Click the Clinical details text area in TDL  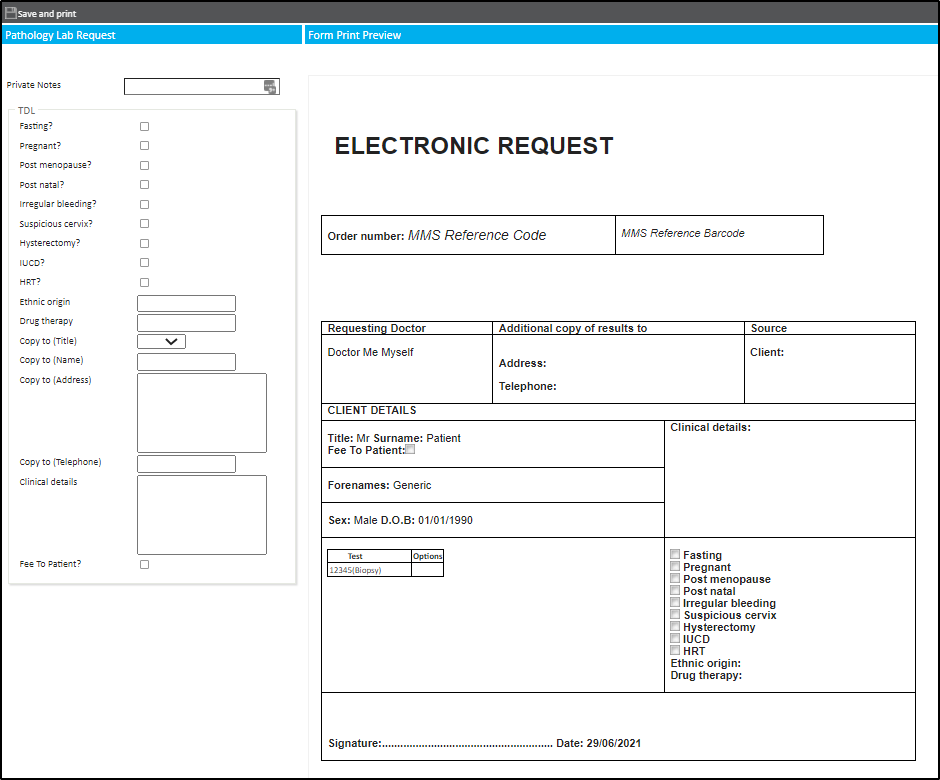pyautogui.click(x=201, y=515)
